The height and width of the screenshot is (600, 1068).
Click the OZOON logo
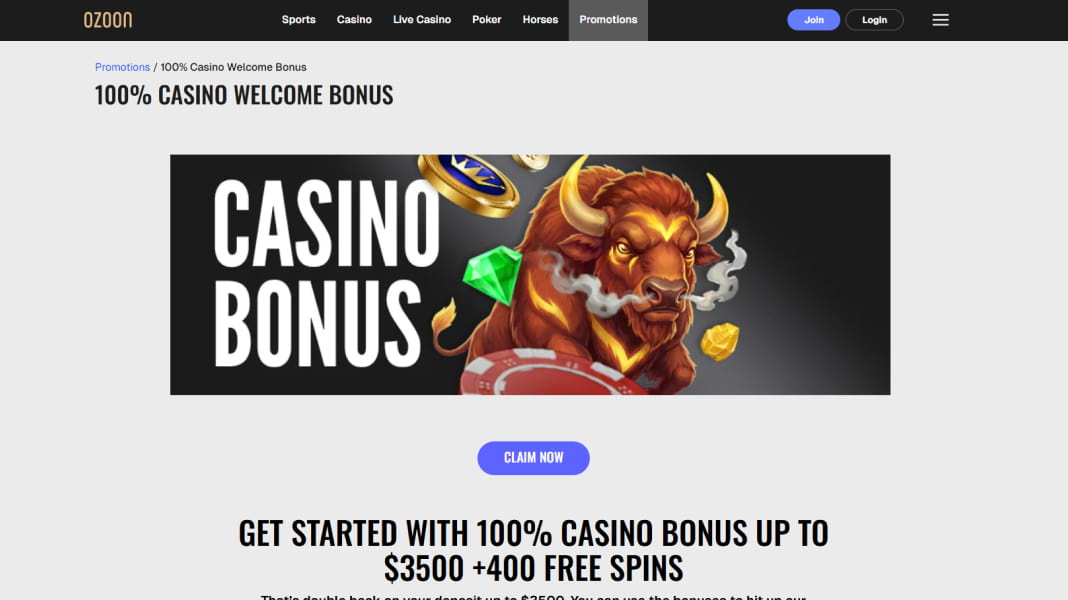click(108, 20)
